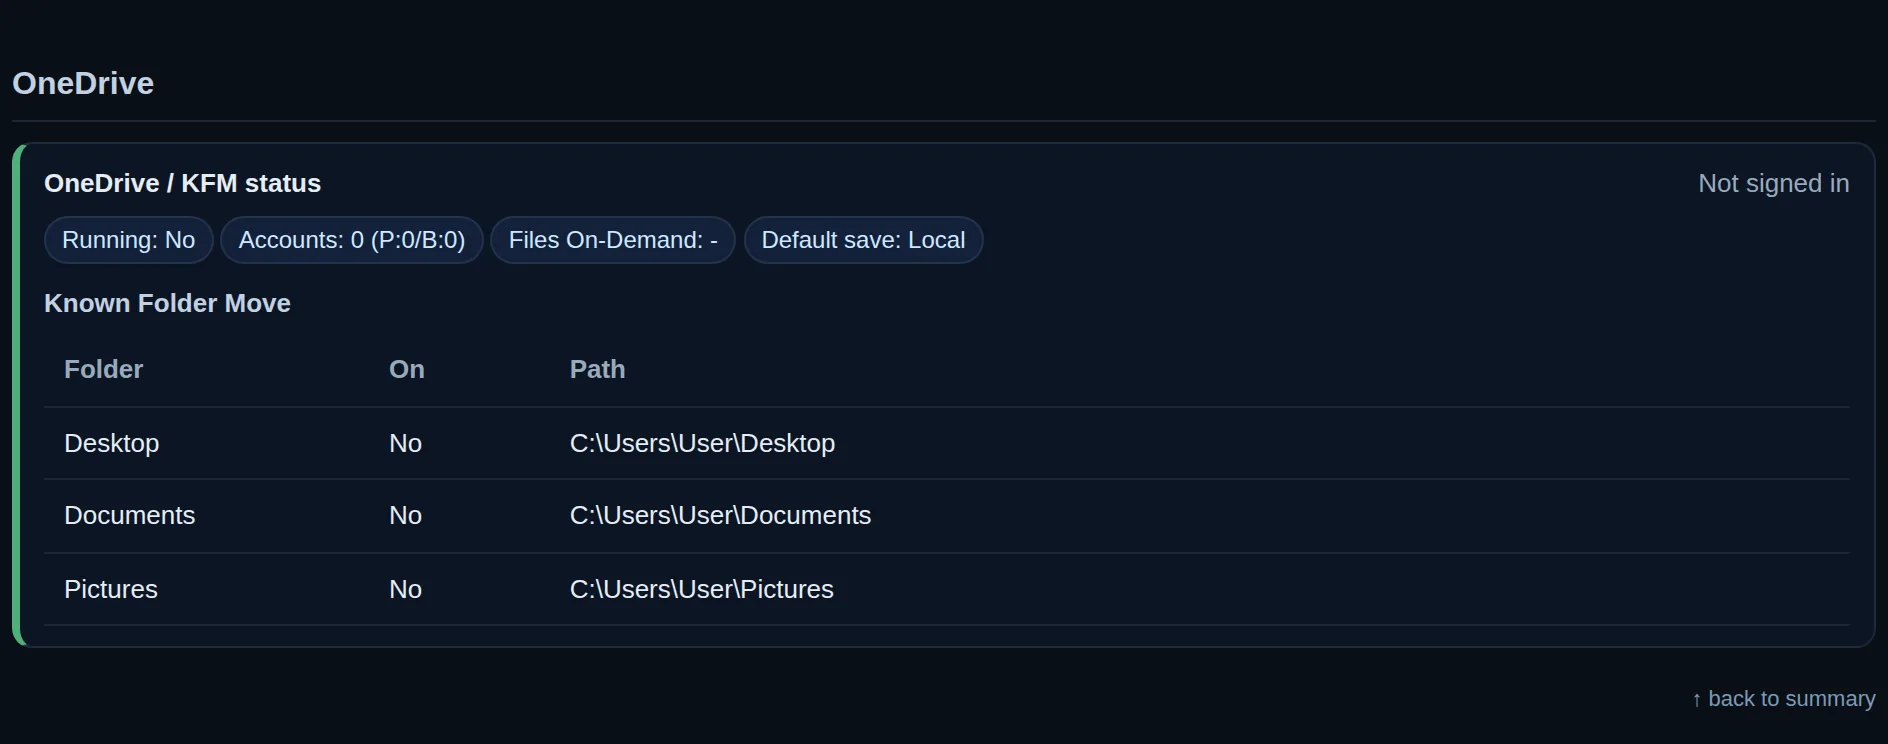
Task: Click the Default save: Local pill
Action: [863, 240]
